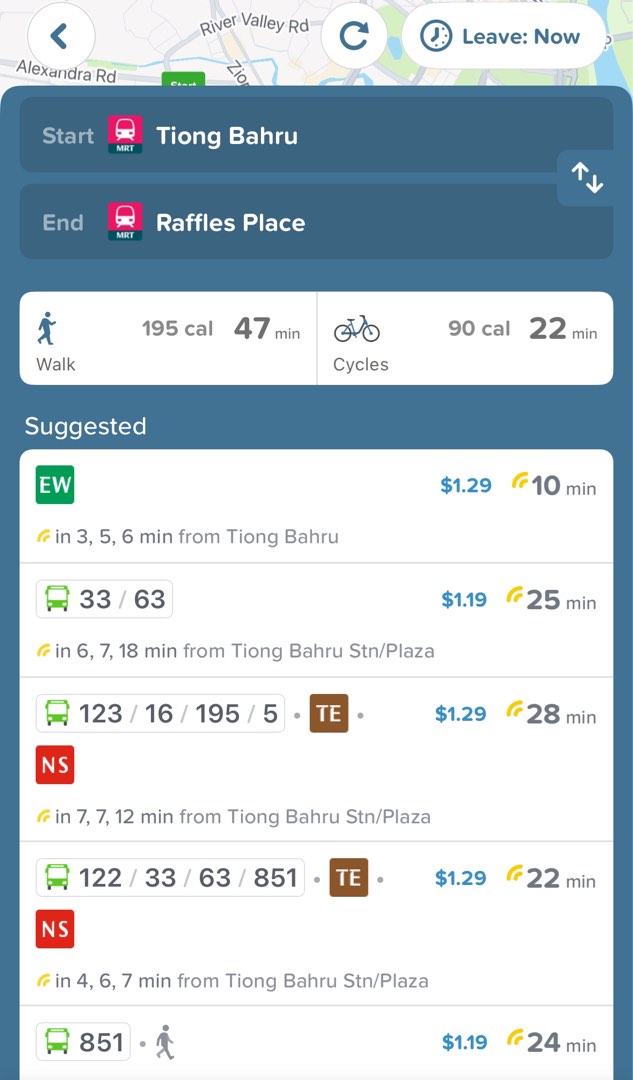Select the bus 851 and walk route

[x=316, y=1043]
